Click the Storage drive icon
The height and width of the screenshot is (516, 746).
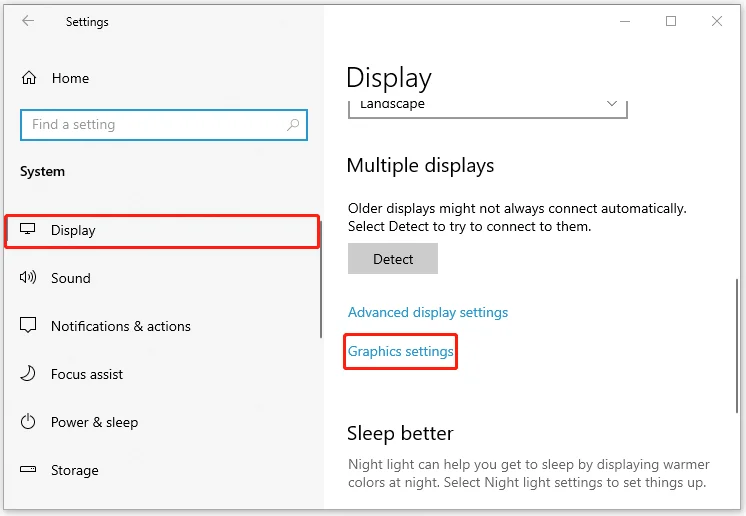coord(28,469)
